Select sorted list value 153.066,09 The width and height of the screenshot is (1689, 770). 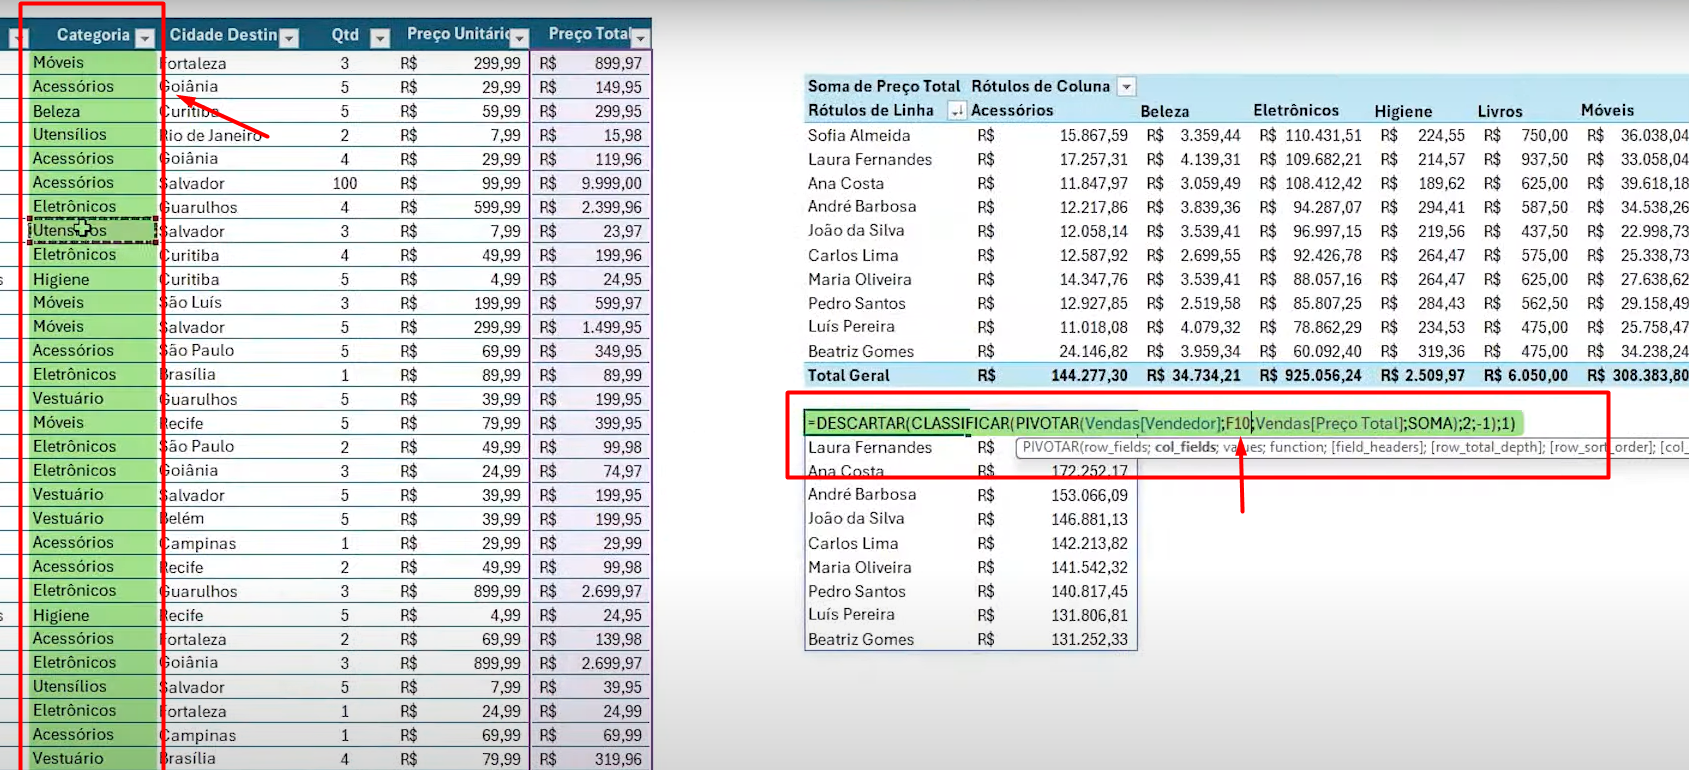tap(1089, 495)
